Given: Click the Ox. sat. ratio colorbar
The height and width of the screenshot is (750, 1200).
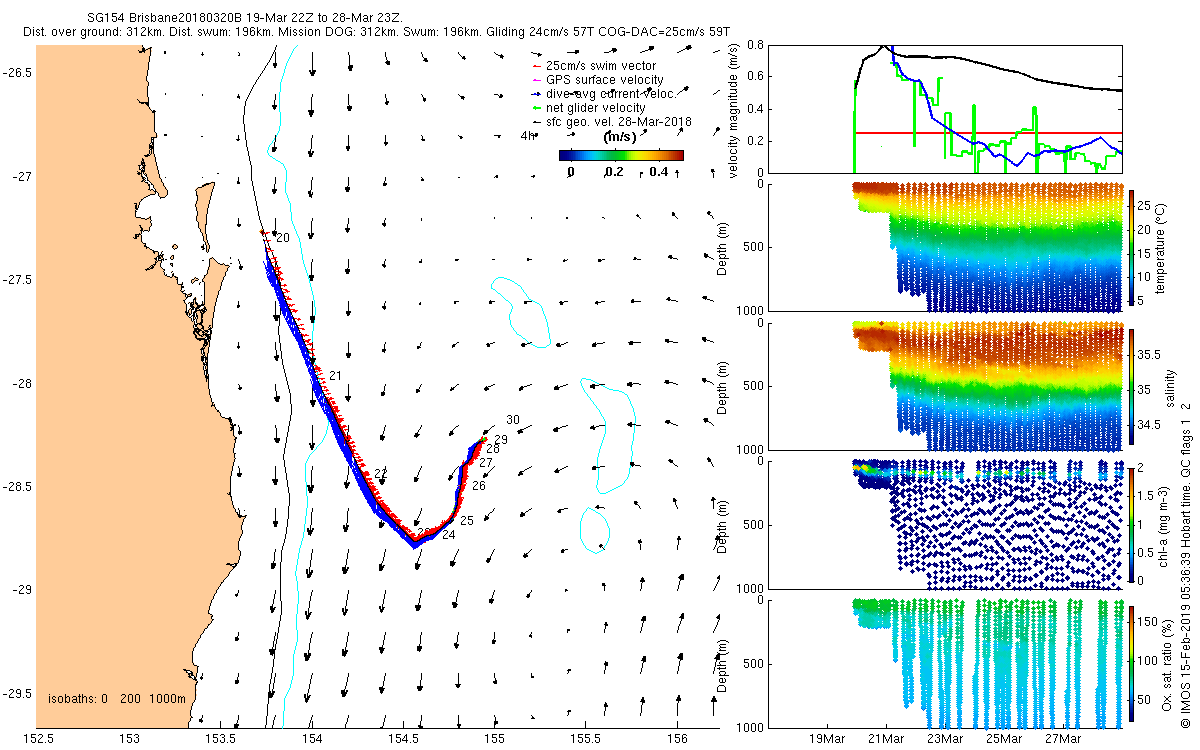Looking at the screenshot, I should [x=1134, y=663].
